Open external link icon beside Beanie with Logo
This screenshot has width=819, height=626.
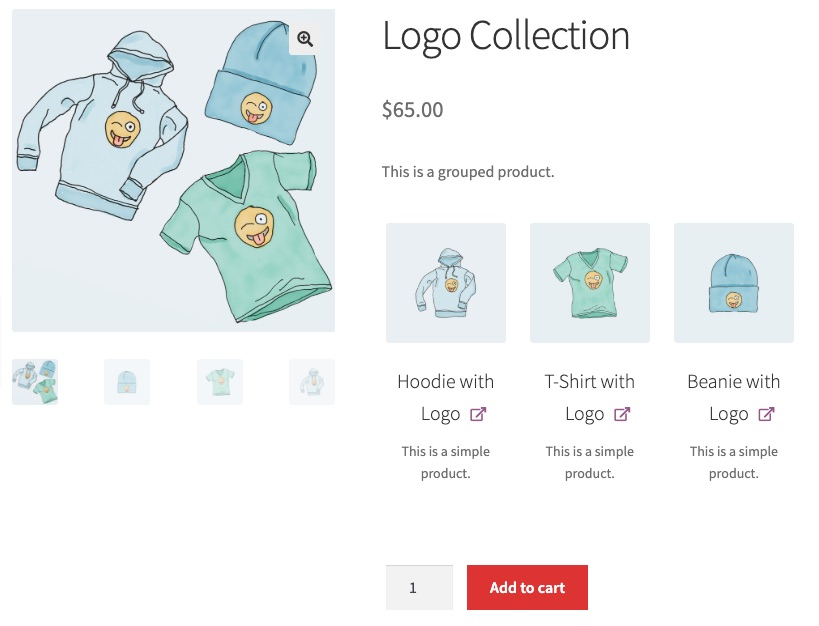pyautogui.click(x=766, y=414)
